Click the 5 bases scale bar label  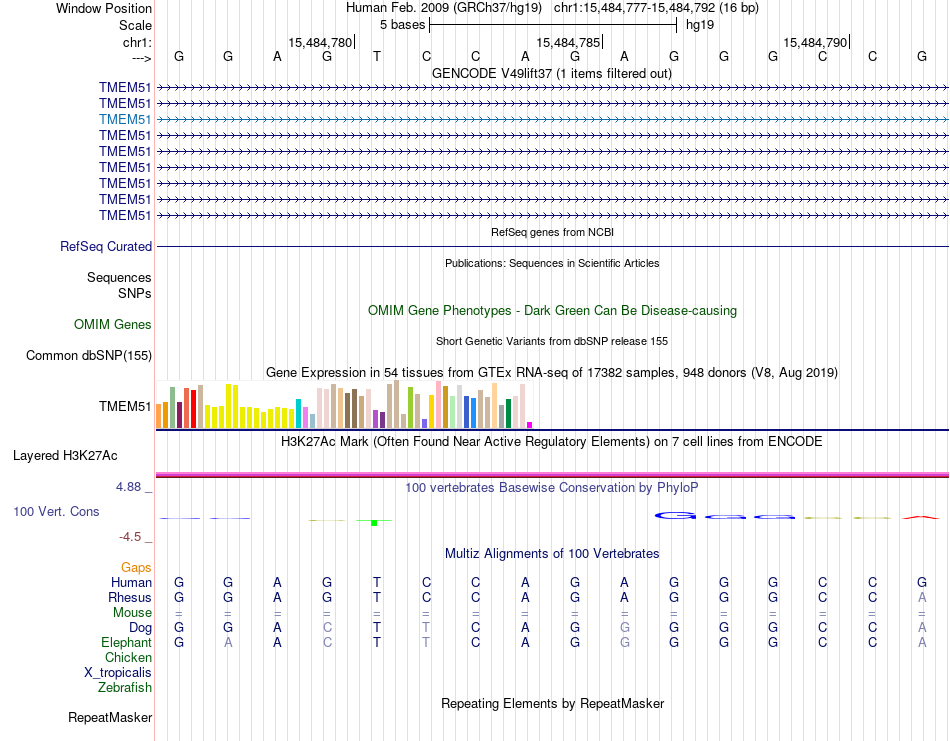pyautogui.click(x=402, y=25)
